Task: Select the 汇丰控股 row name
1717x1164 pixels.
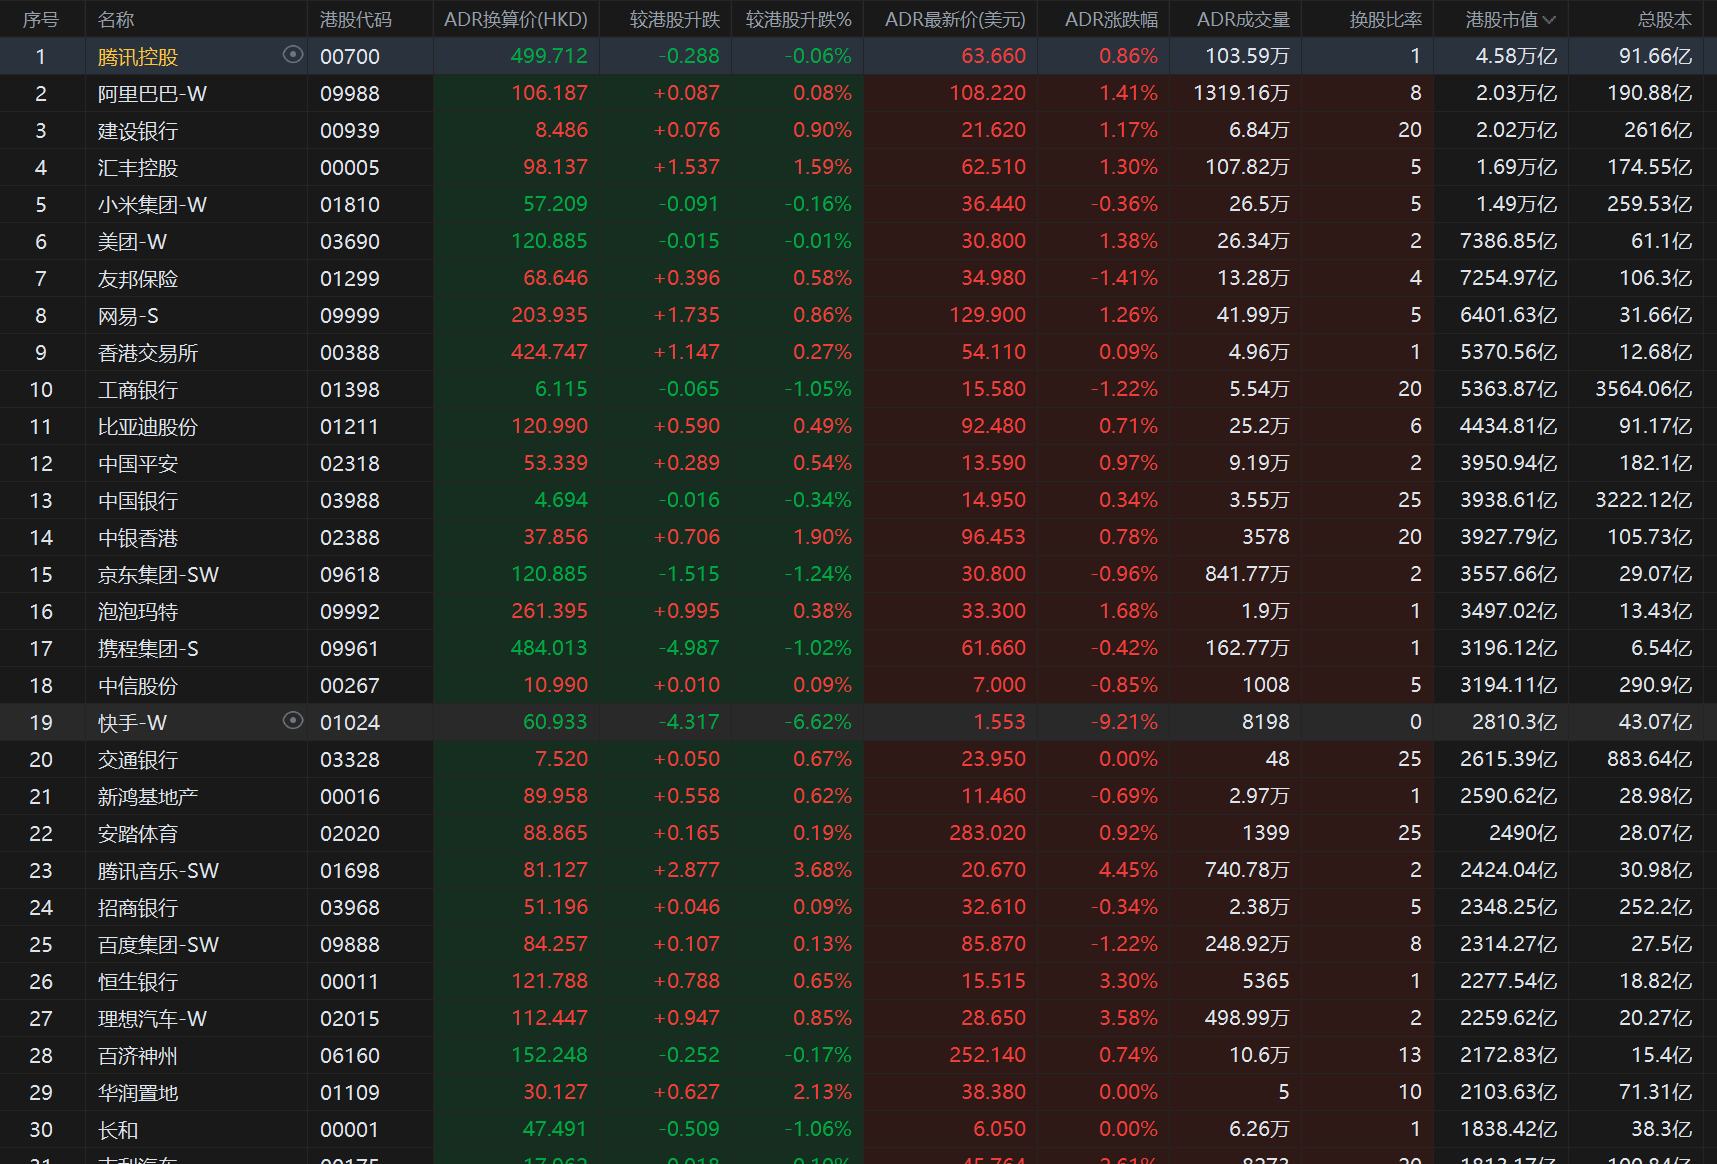Action: click(138, 168)
